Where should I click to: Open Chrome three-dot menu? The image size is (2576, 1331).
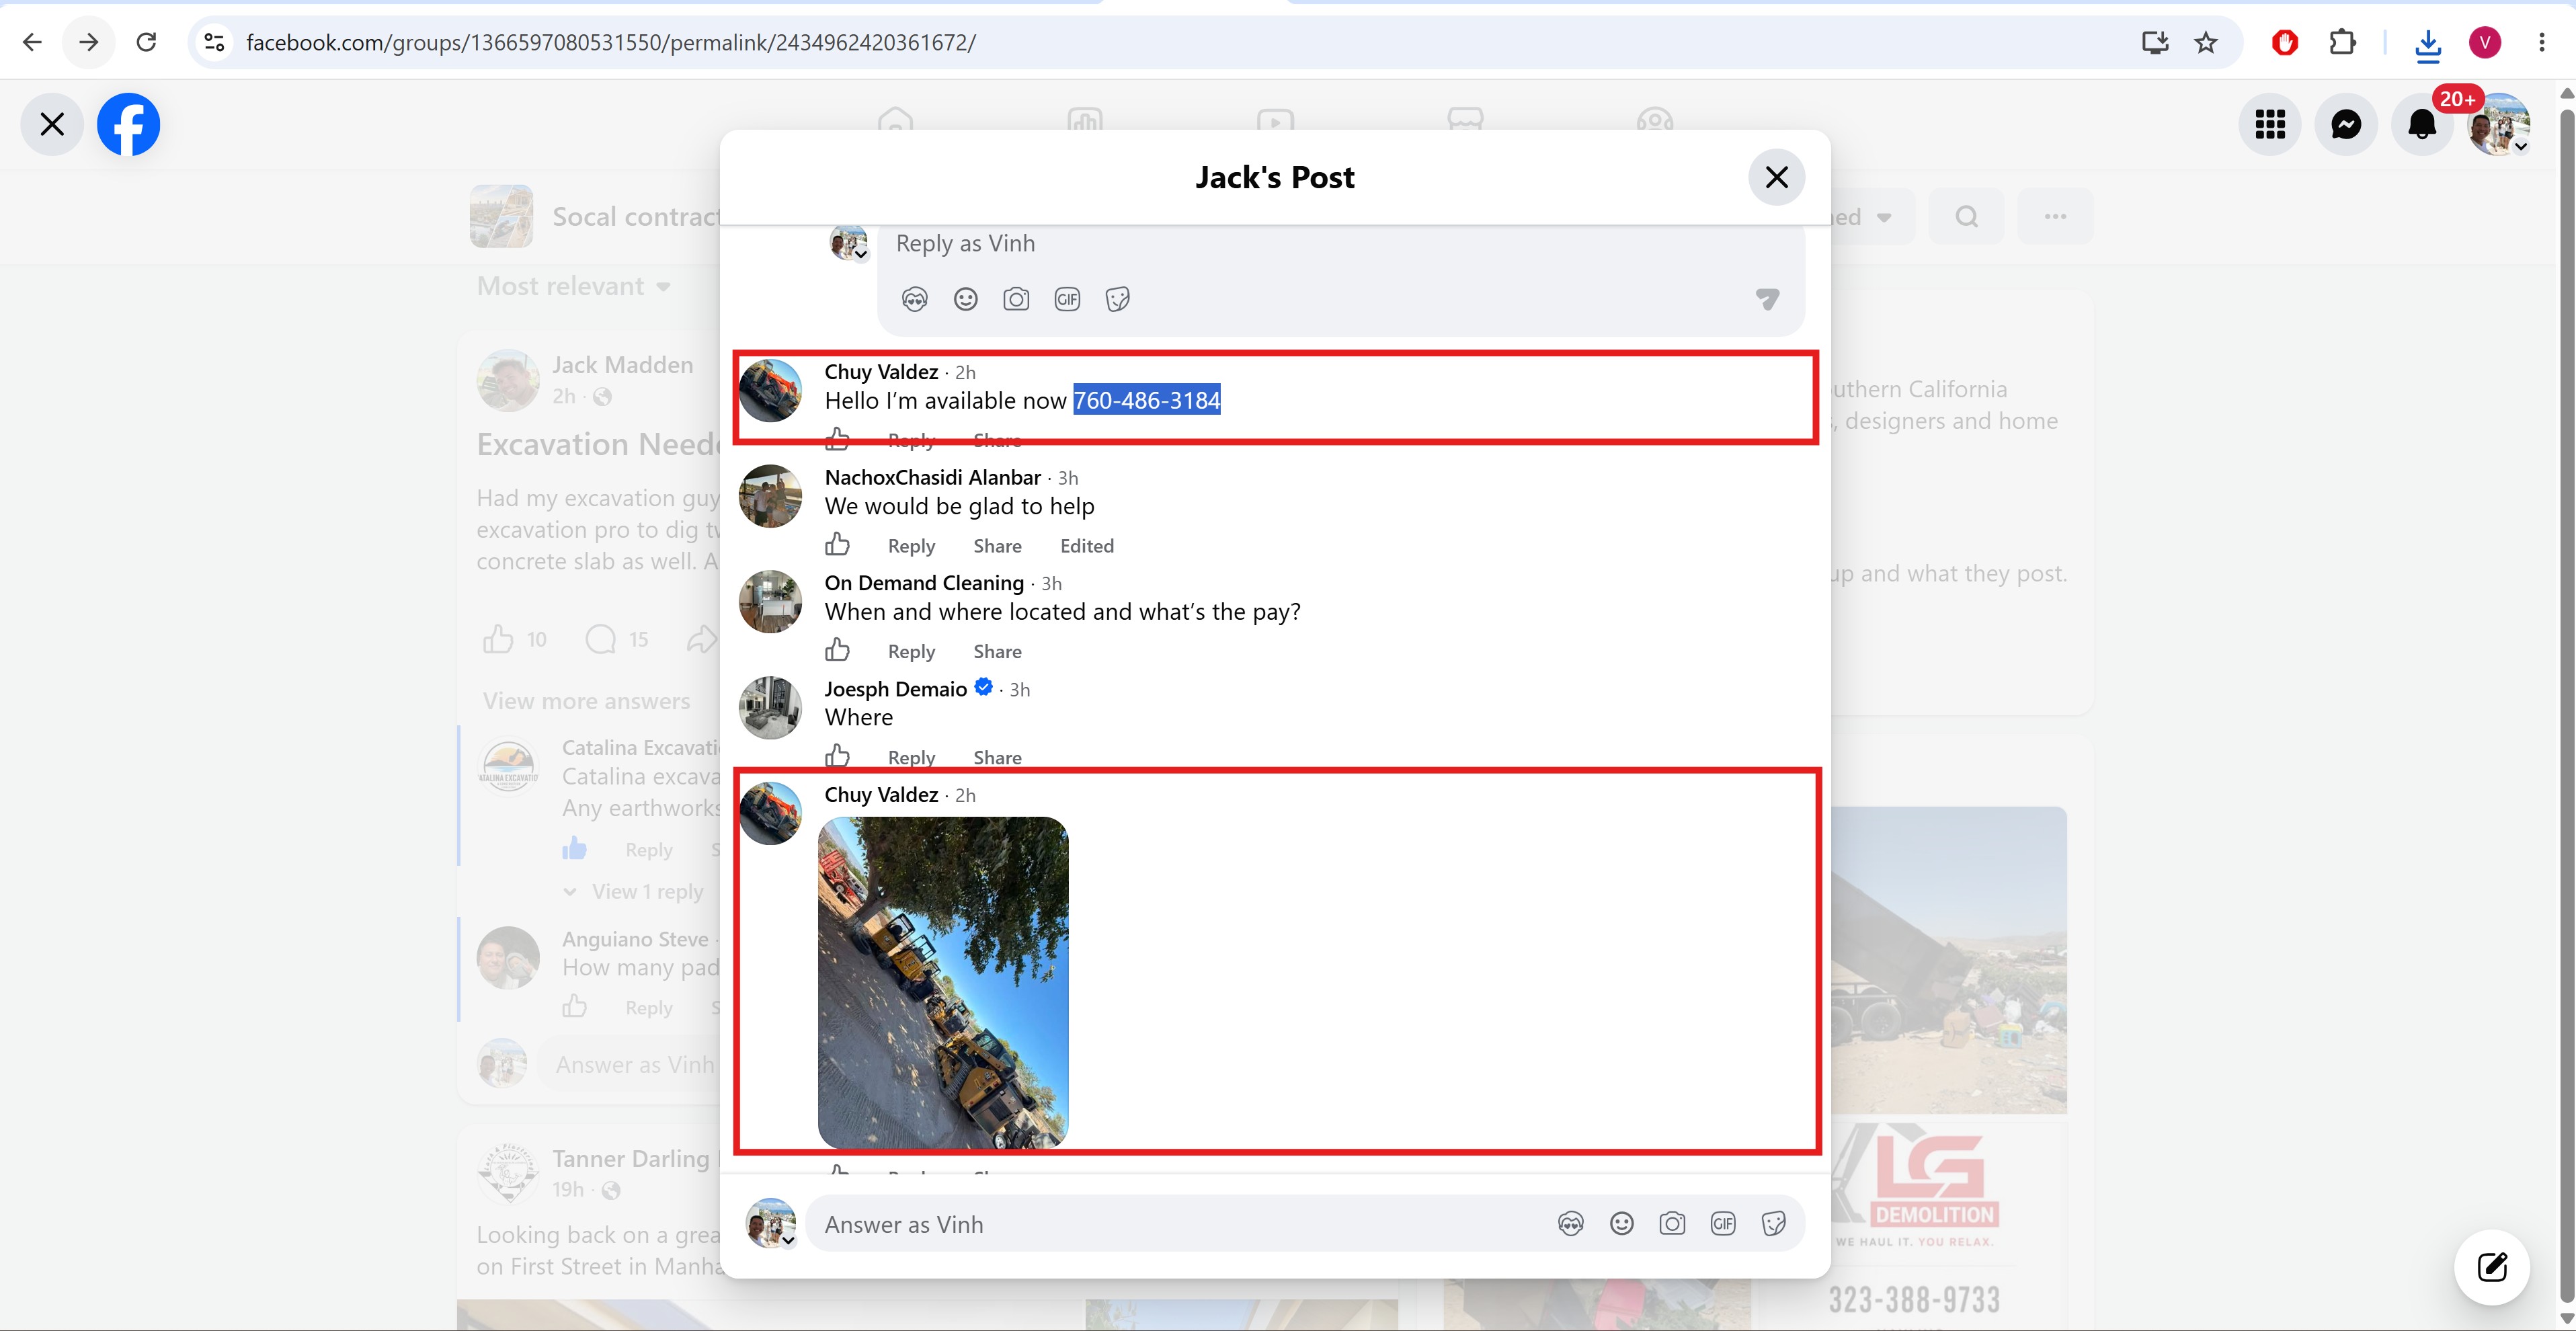pyautogui.click(x=2542, y=42)
